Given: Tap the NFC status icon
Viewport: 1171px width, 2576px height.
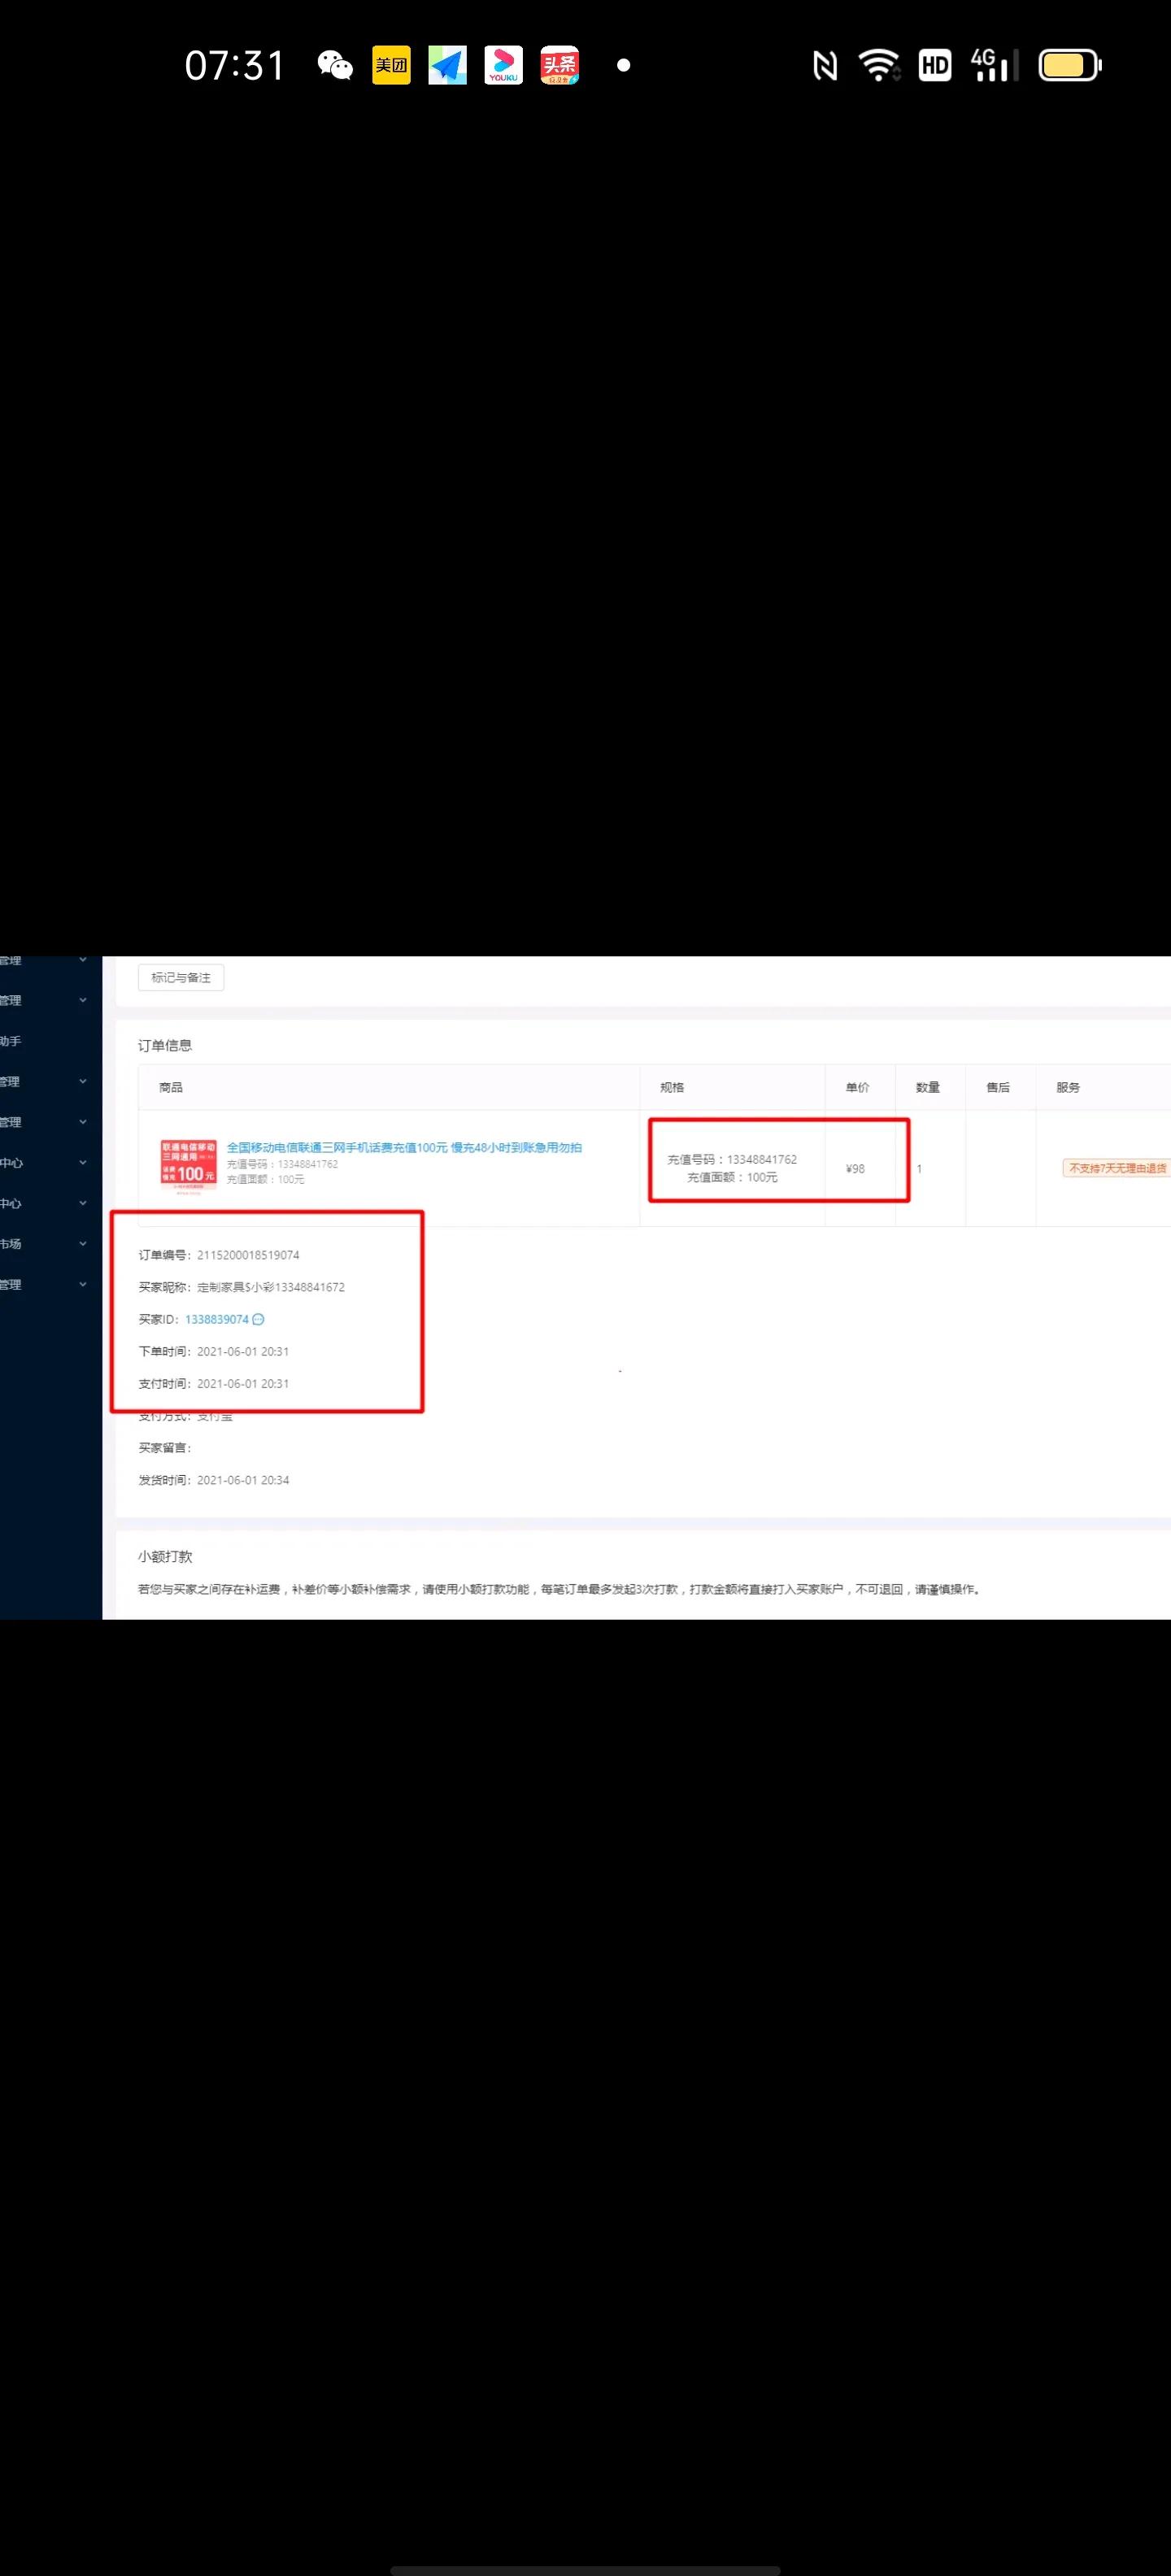Looking at the screenshot, I should (x=825, y=66).
